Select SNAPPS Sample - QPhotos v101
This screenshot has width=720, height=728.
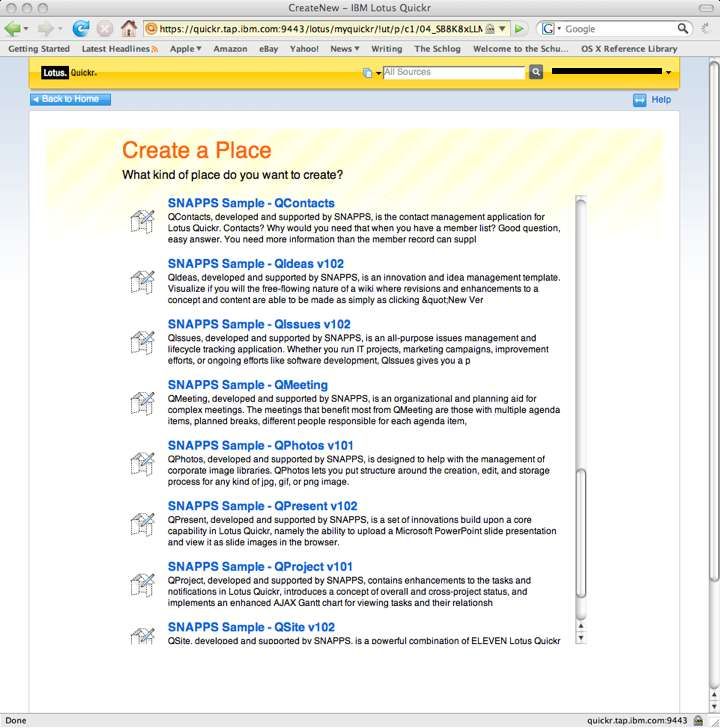click(x=260, y=445)
